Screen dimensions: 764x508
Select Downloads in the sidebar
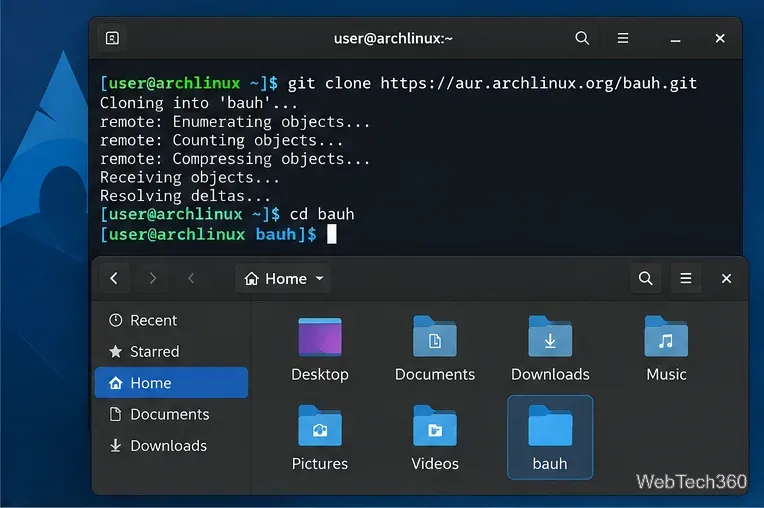tap(172, 445)
